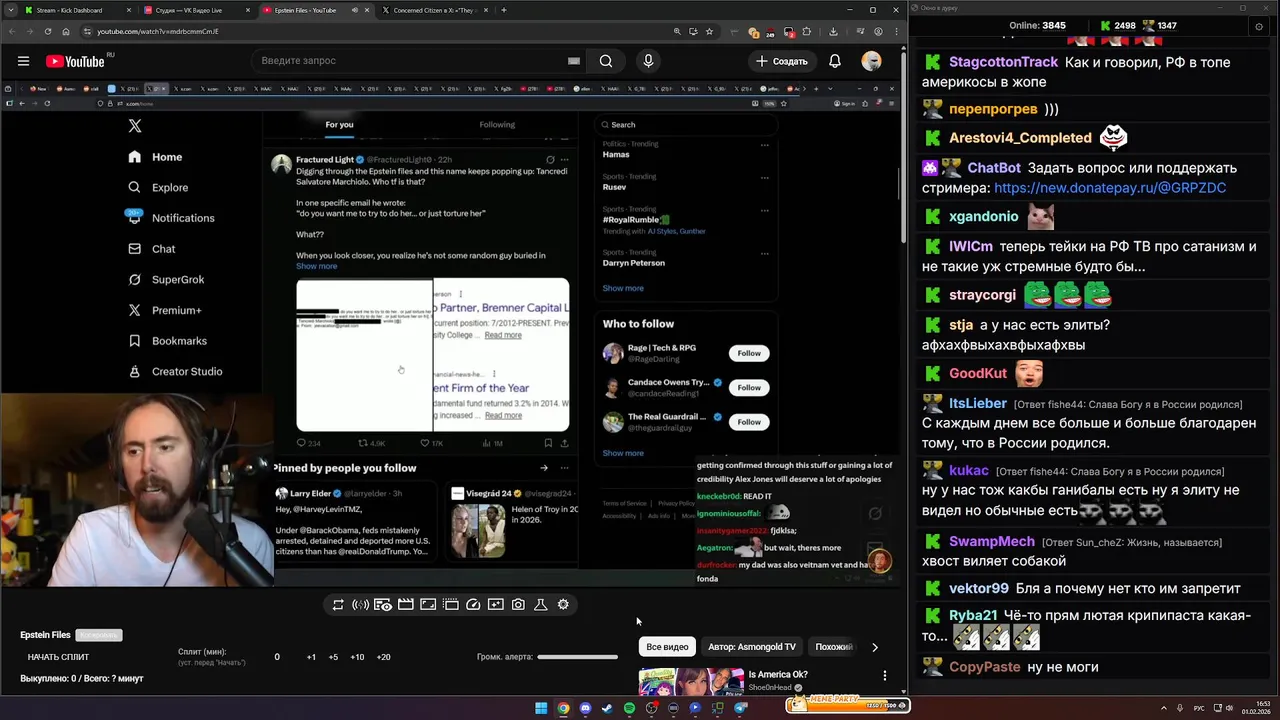Select the Автор: Asmongold TV chip

[x=752, y=647]
